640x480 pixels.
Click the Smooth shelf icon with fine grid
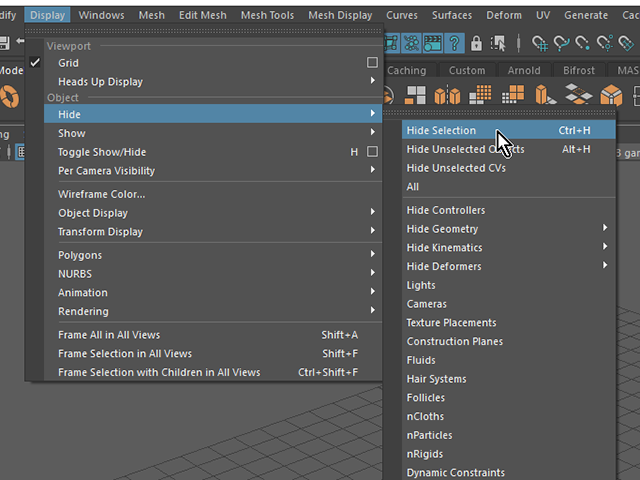tap(480, 95)
